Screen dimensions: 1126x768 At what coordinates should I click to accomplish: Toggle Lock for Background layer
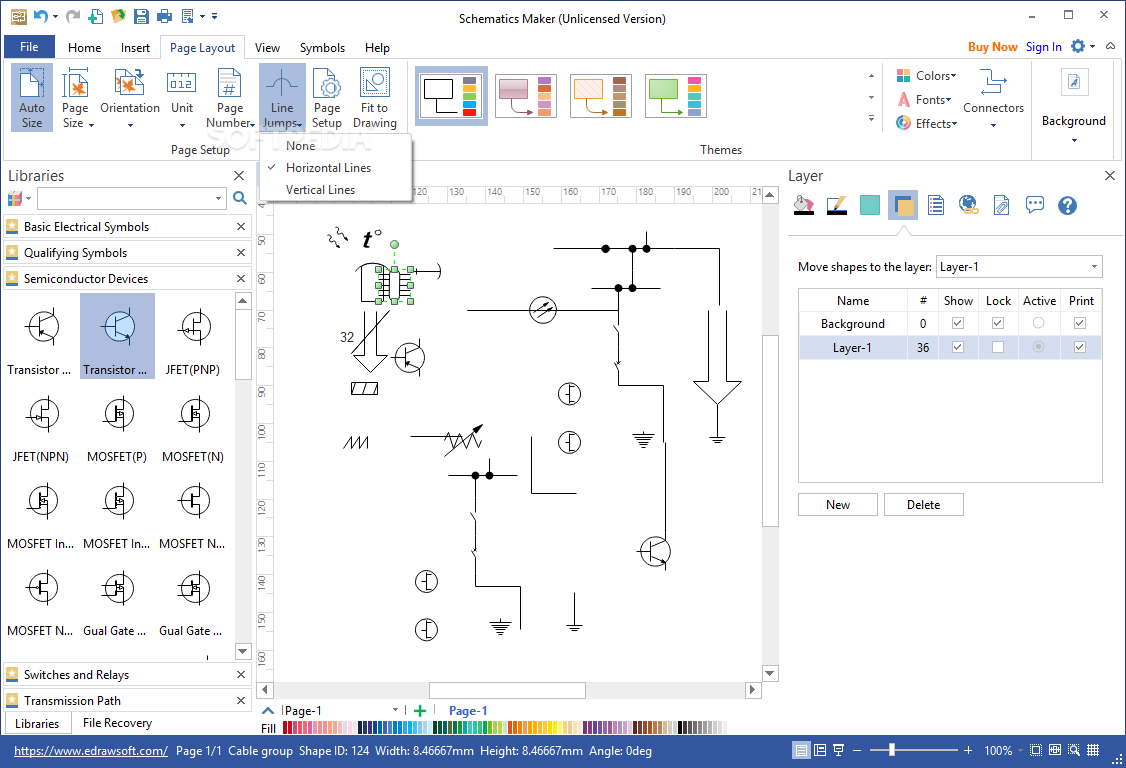tap(997, 323)
